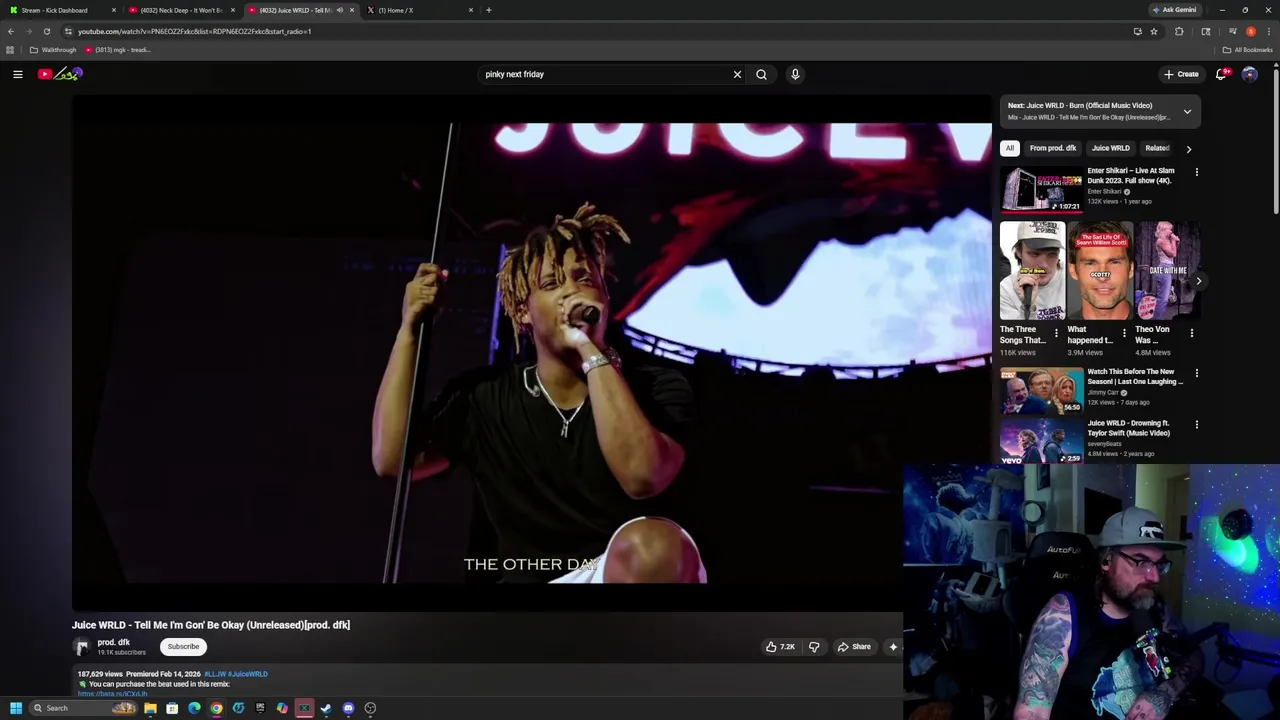Subscribe to prod. dfk
The width and height of the screenshot is (1280, 720).
pyautogui.click(x=183, y=647)
